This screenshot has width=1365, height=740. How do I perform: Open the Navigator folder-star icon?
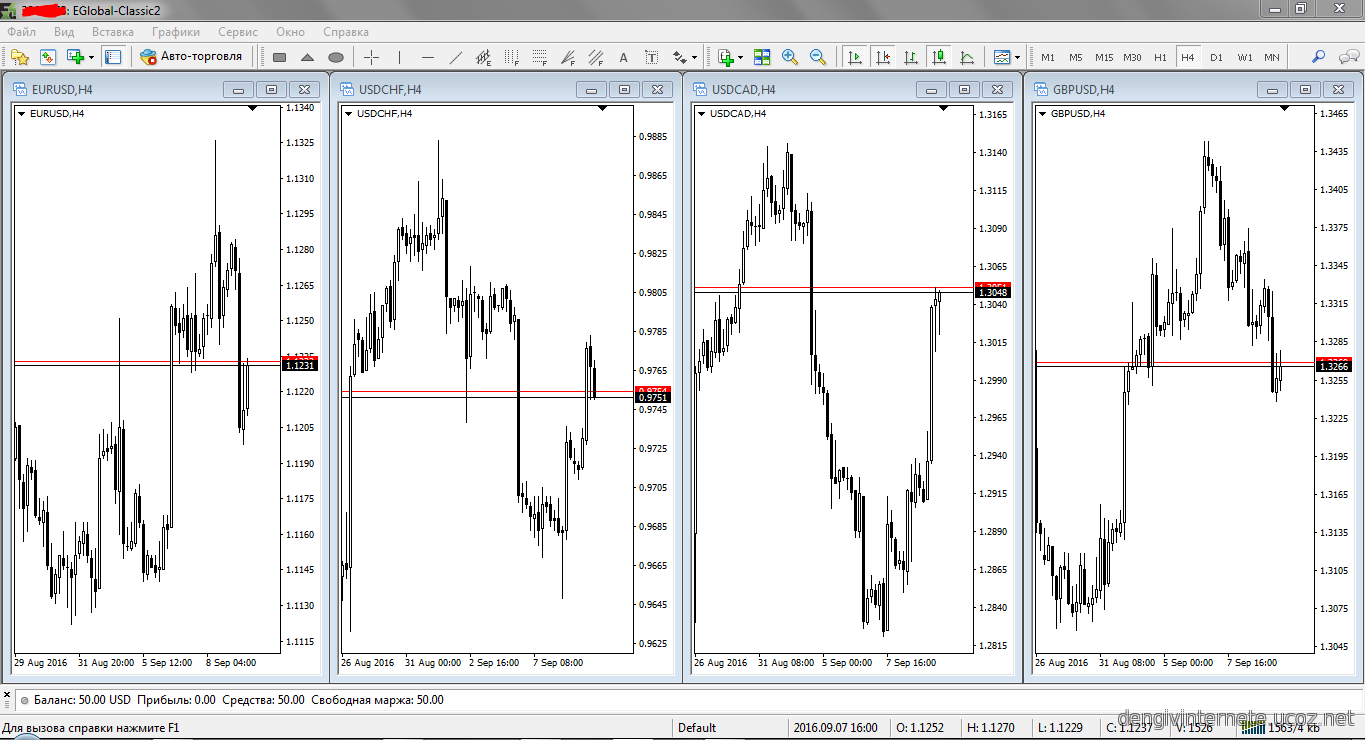[x=20, y=57]
